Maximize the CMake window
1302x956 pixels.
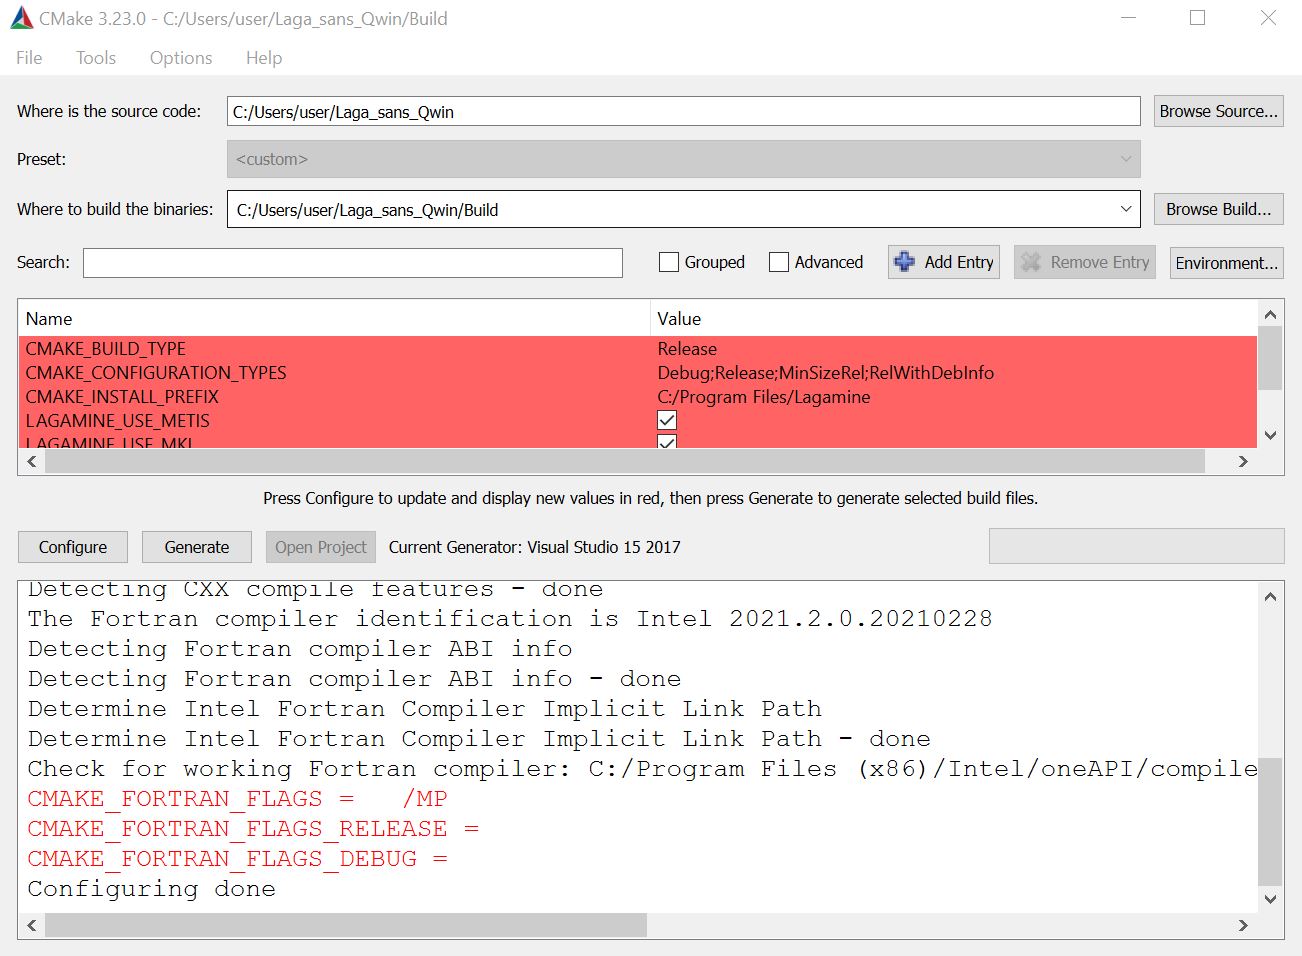(1197, 18)
